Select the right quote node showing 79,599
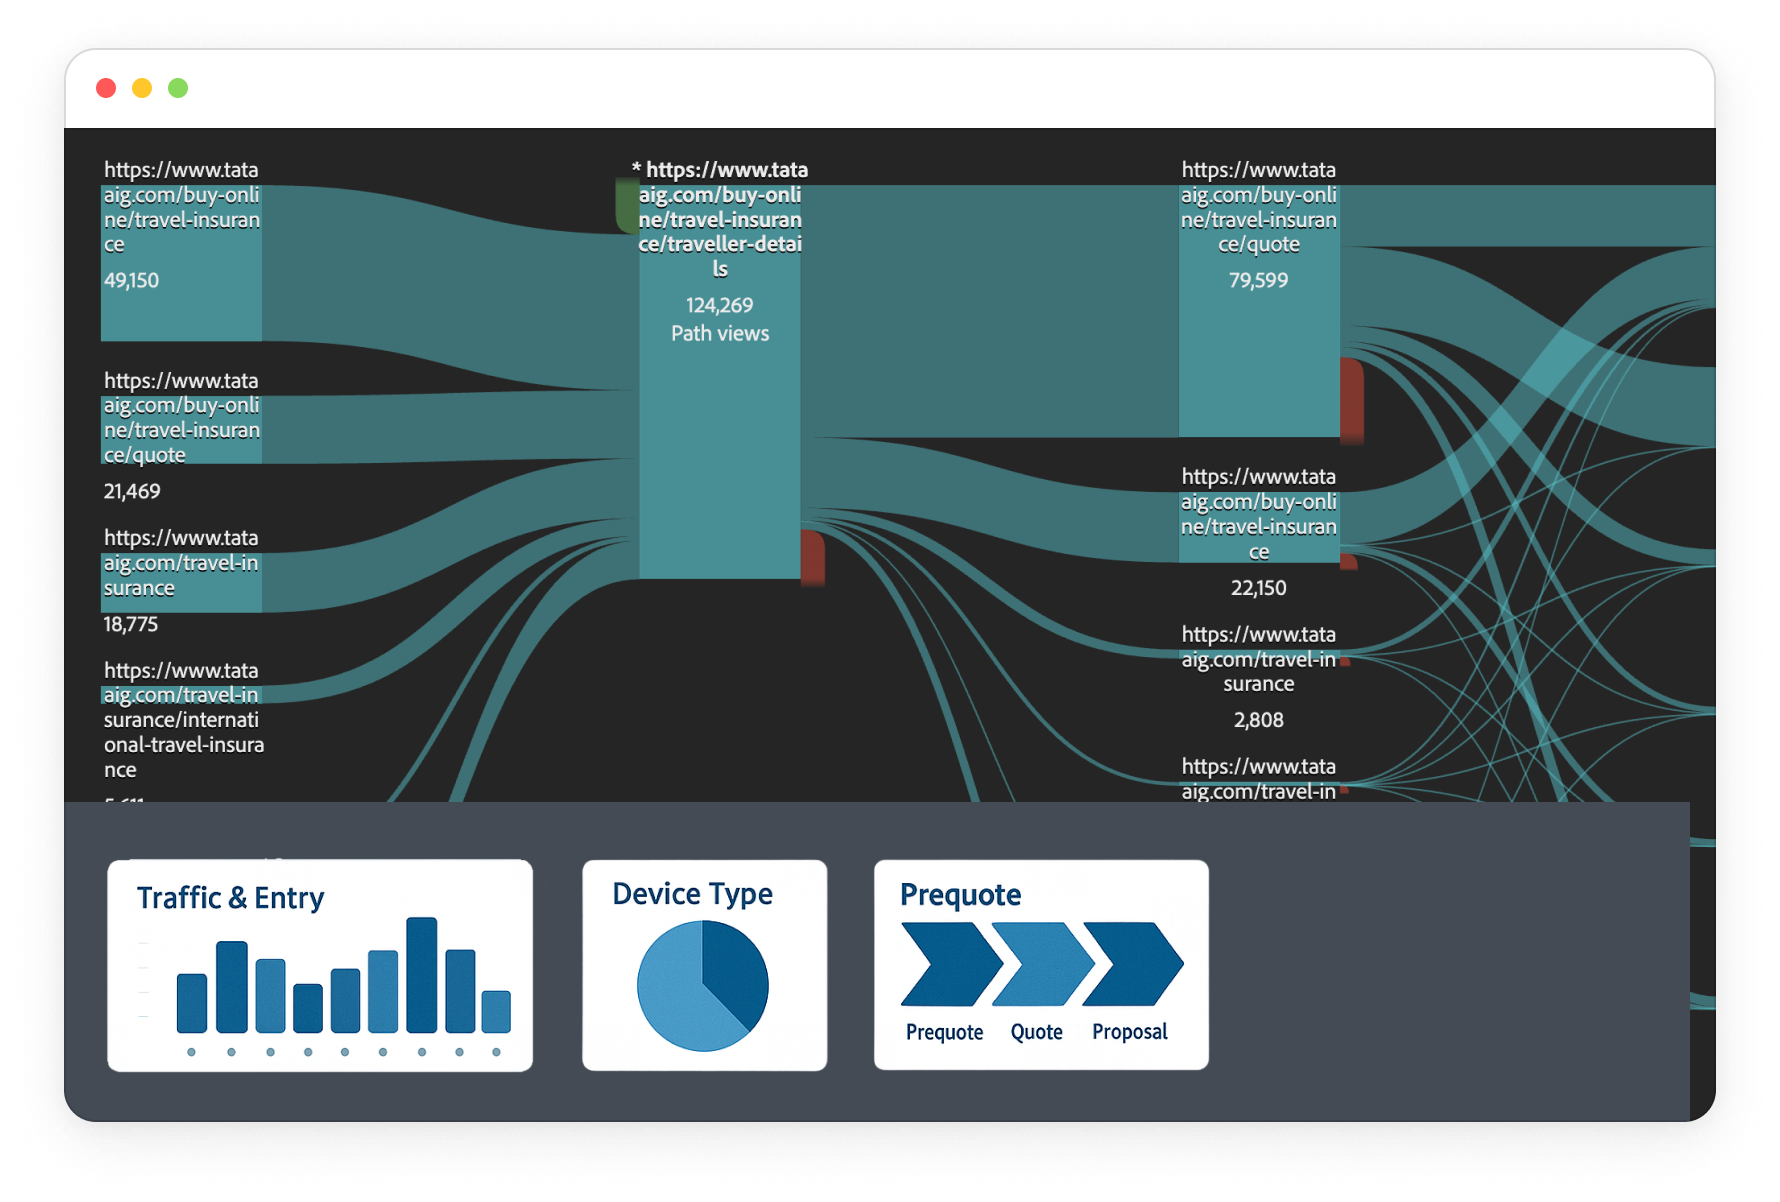This screenshot has width=1780, height=1202. pyautogui.click(x=1259, y=310)
